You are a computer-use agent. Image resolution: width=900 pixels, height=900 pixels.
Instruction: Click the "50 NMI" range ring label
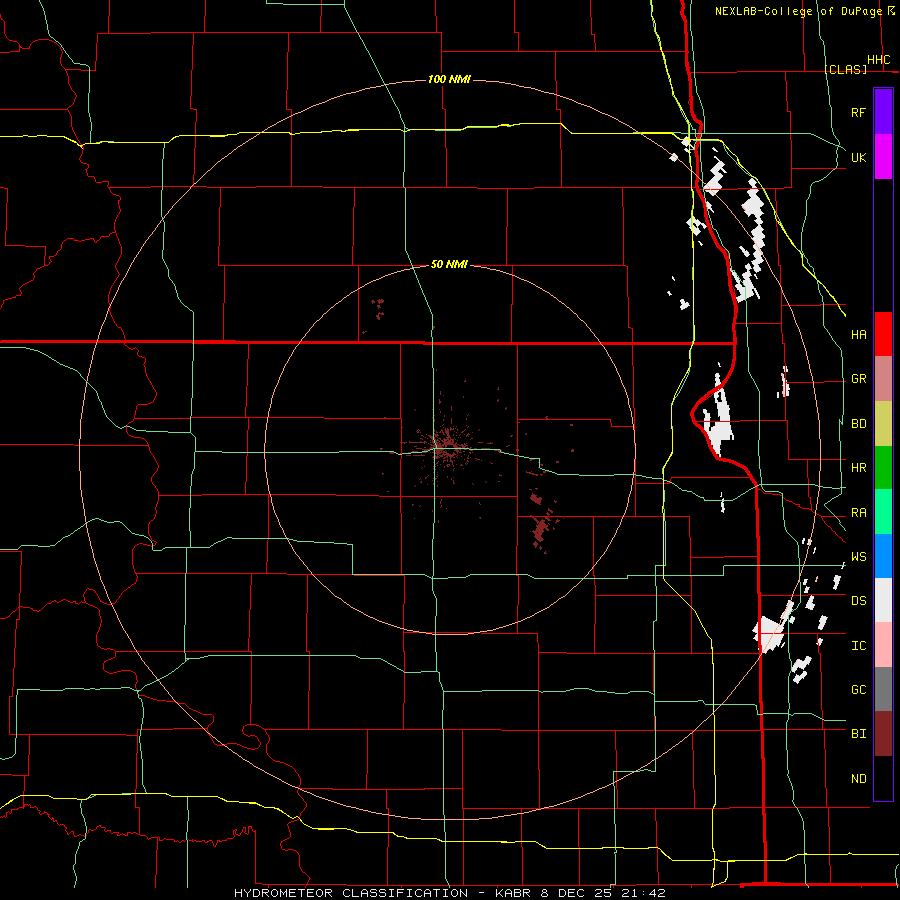(449, 264)
